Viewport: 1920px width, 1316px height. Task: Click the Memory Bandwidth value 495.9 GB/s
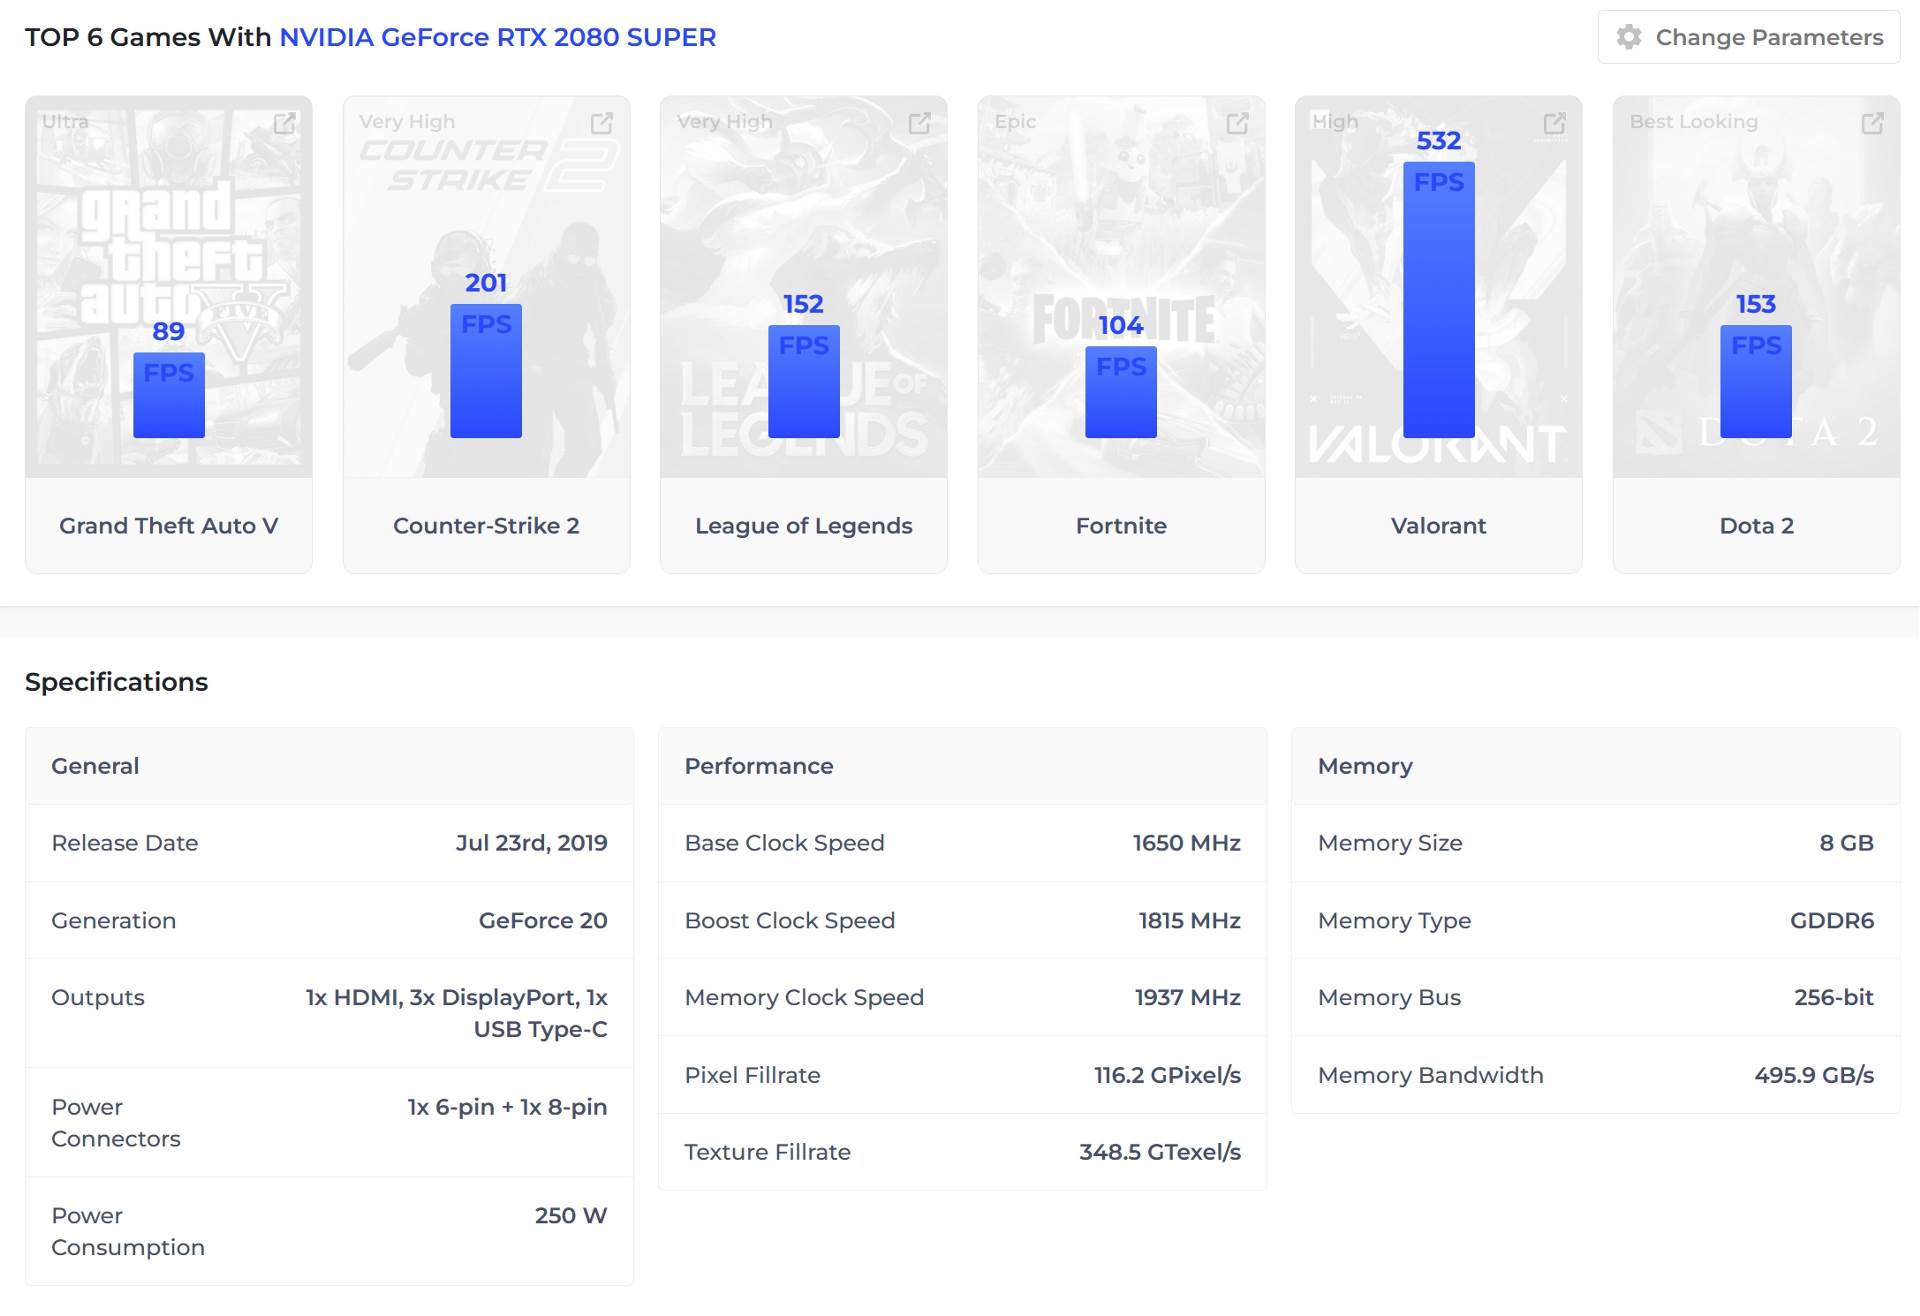[x=1814, y=1075]
